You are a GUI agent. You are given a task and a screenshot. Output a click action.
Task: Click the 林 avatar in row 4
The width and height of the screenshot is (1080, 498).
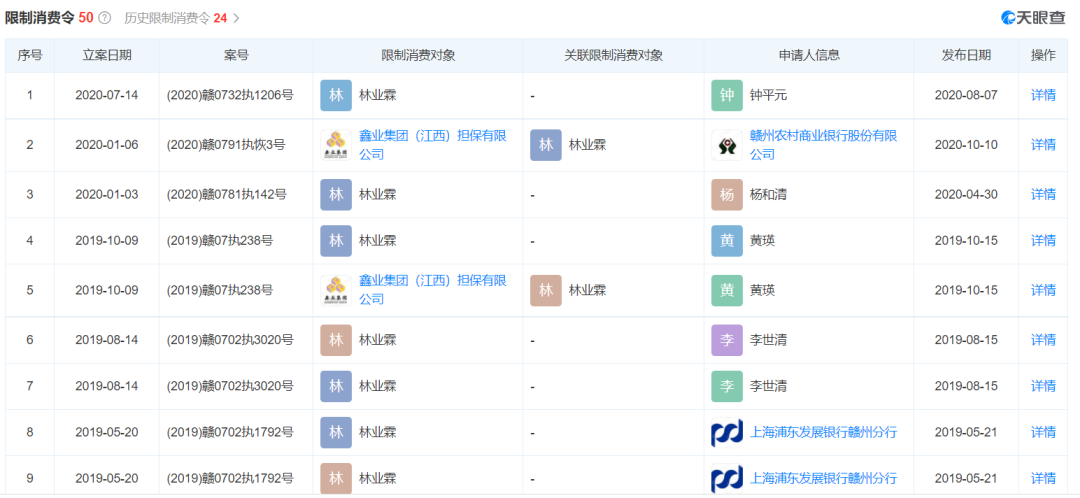tap(336, 240)
